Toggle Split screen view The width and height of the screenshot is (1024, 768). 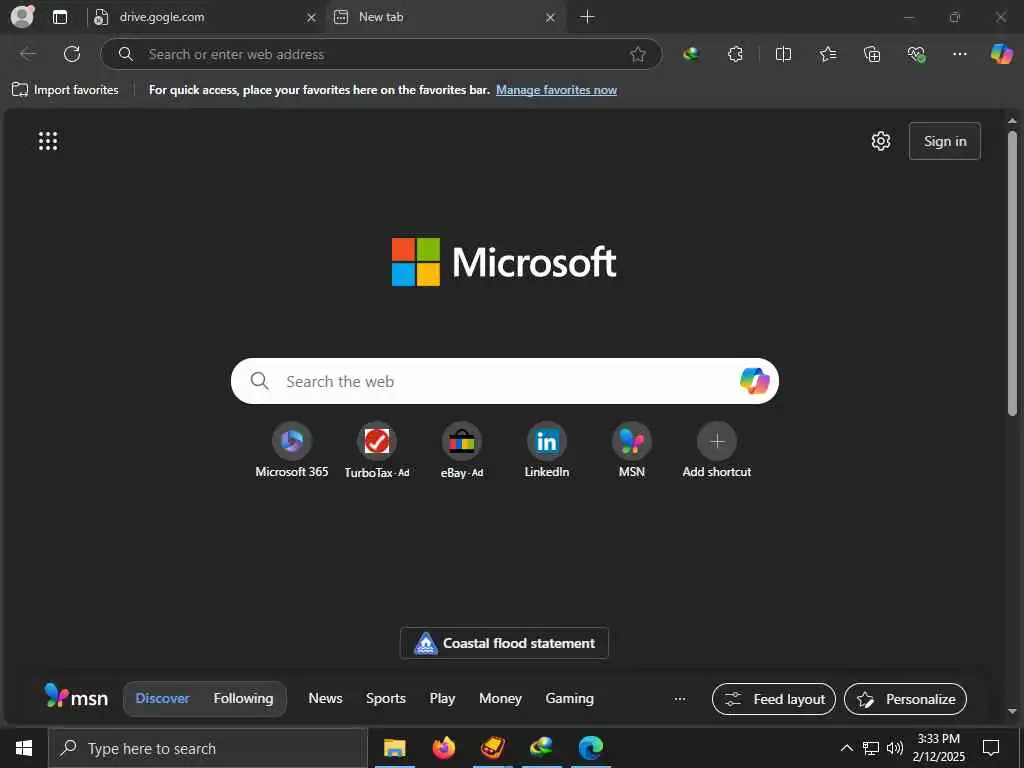(x=783, y=54)
